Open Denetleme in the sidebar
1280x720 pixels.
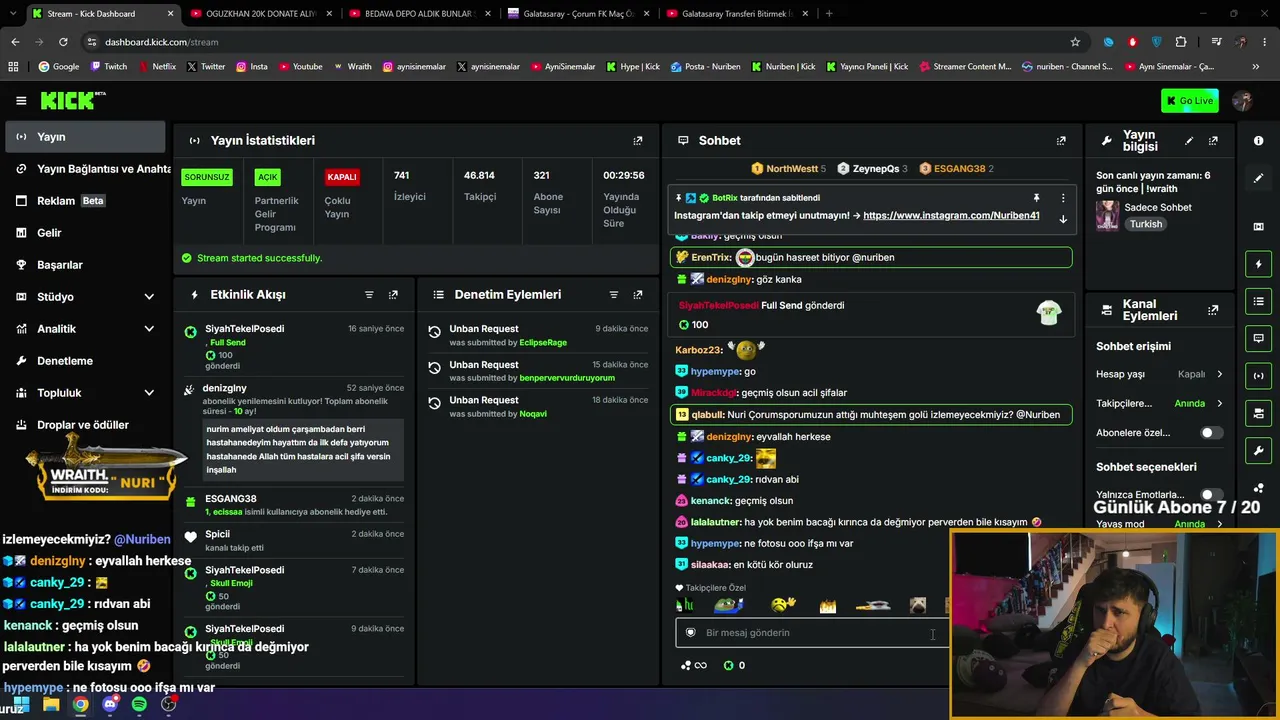[84, 361]
